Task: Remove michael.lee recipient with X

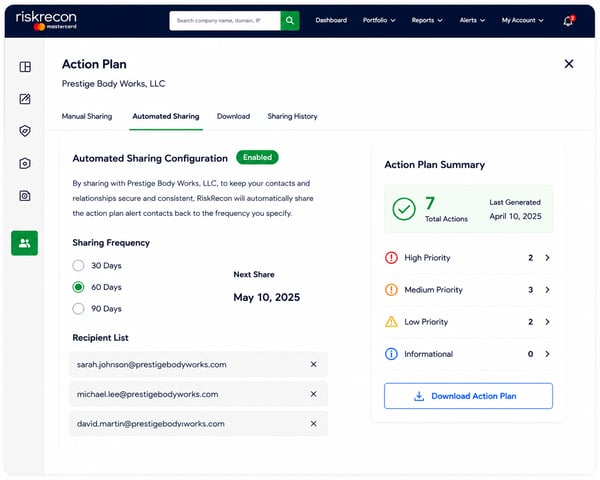Action: [x=313, y=394]
